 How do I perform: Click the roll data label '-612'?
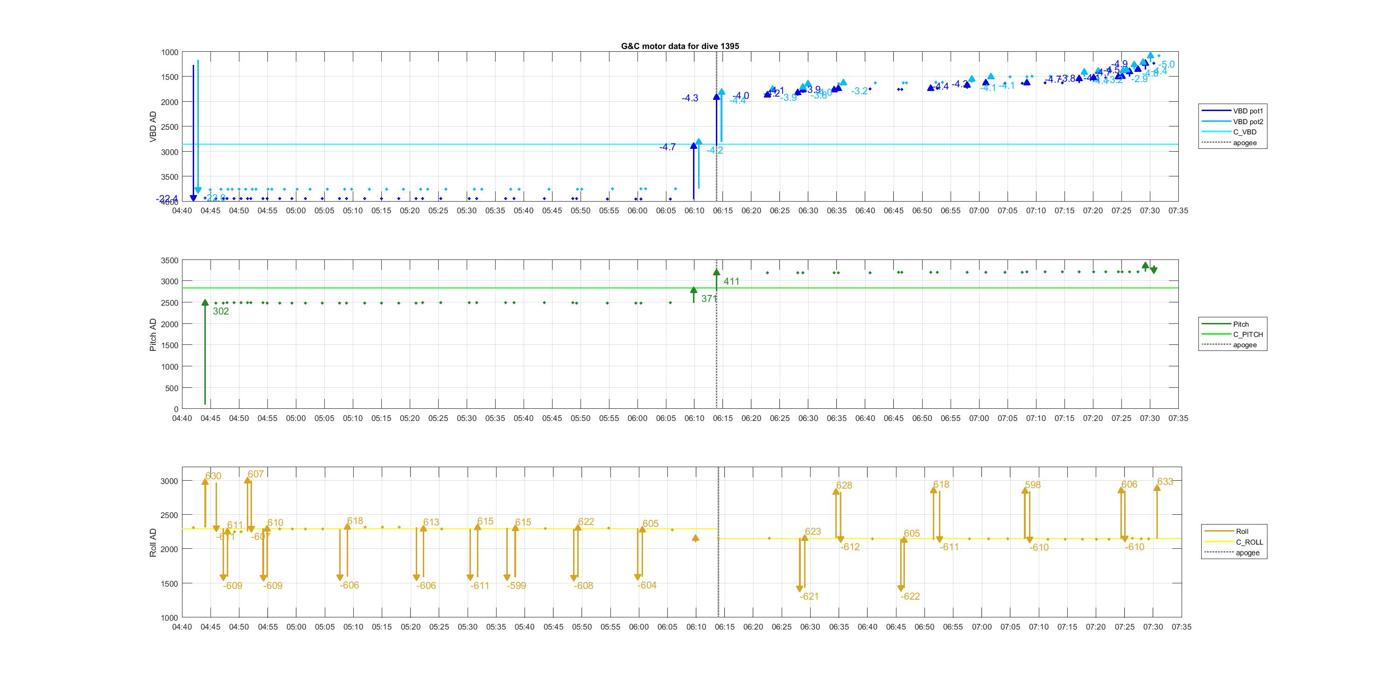click(x=850, y=548)
